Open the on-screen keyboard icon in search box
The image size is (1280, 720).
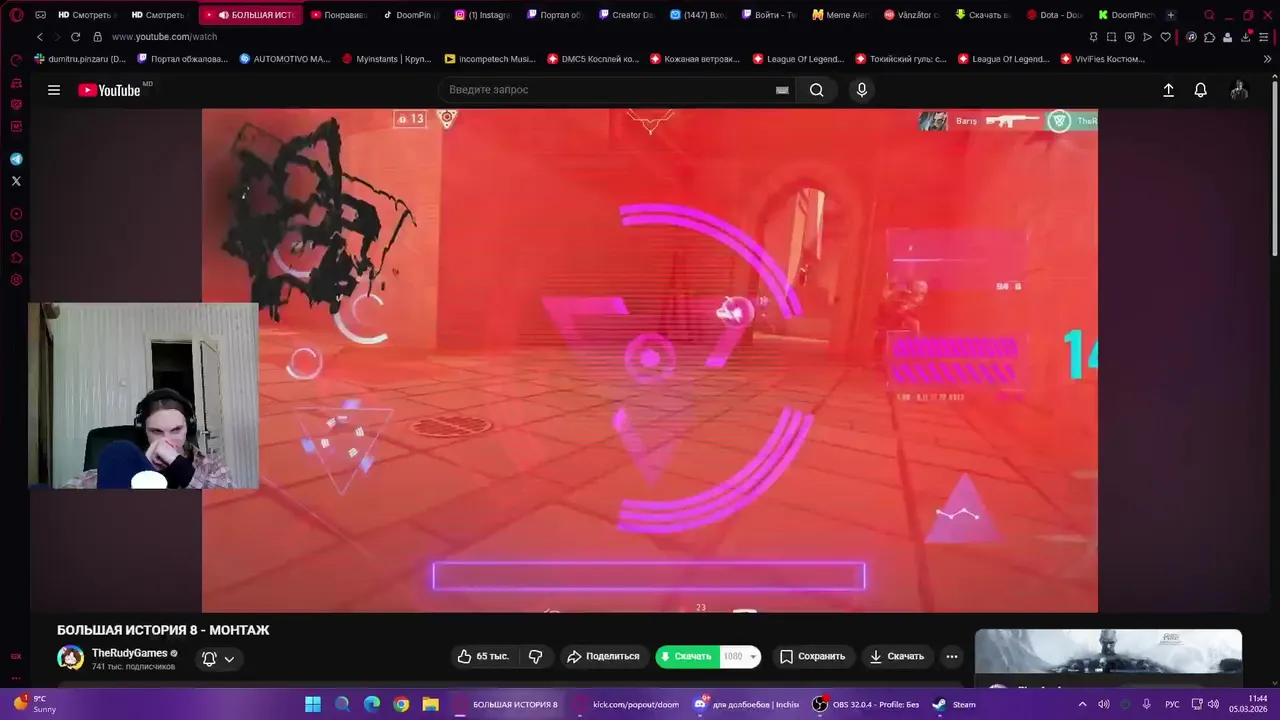782,90
